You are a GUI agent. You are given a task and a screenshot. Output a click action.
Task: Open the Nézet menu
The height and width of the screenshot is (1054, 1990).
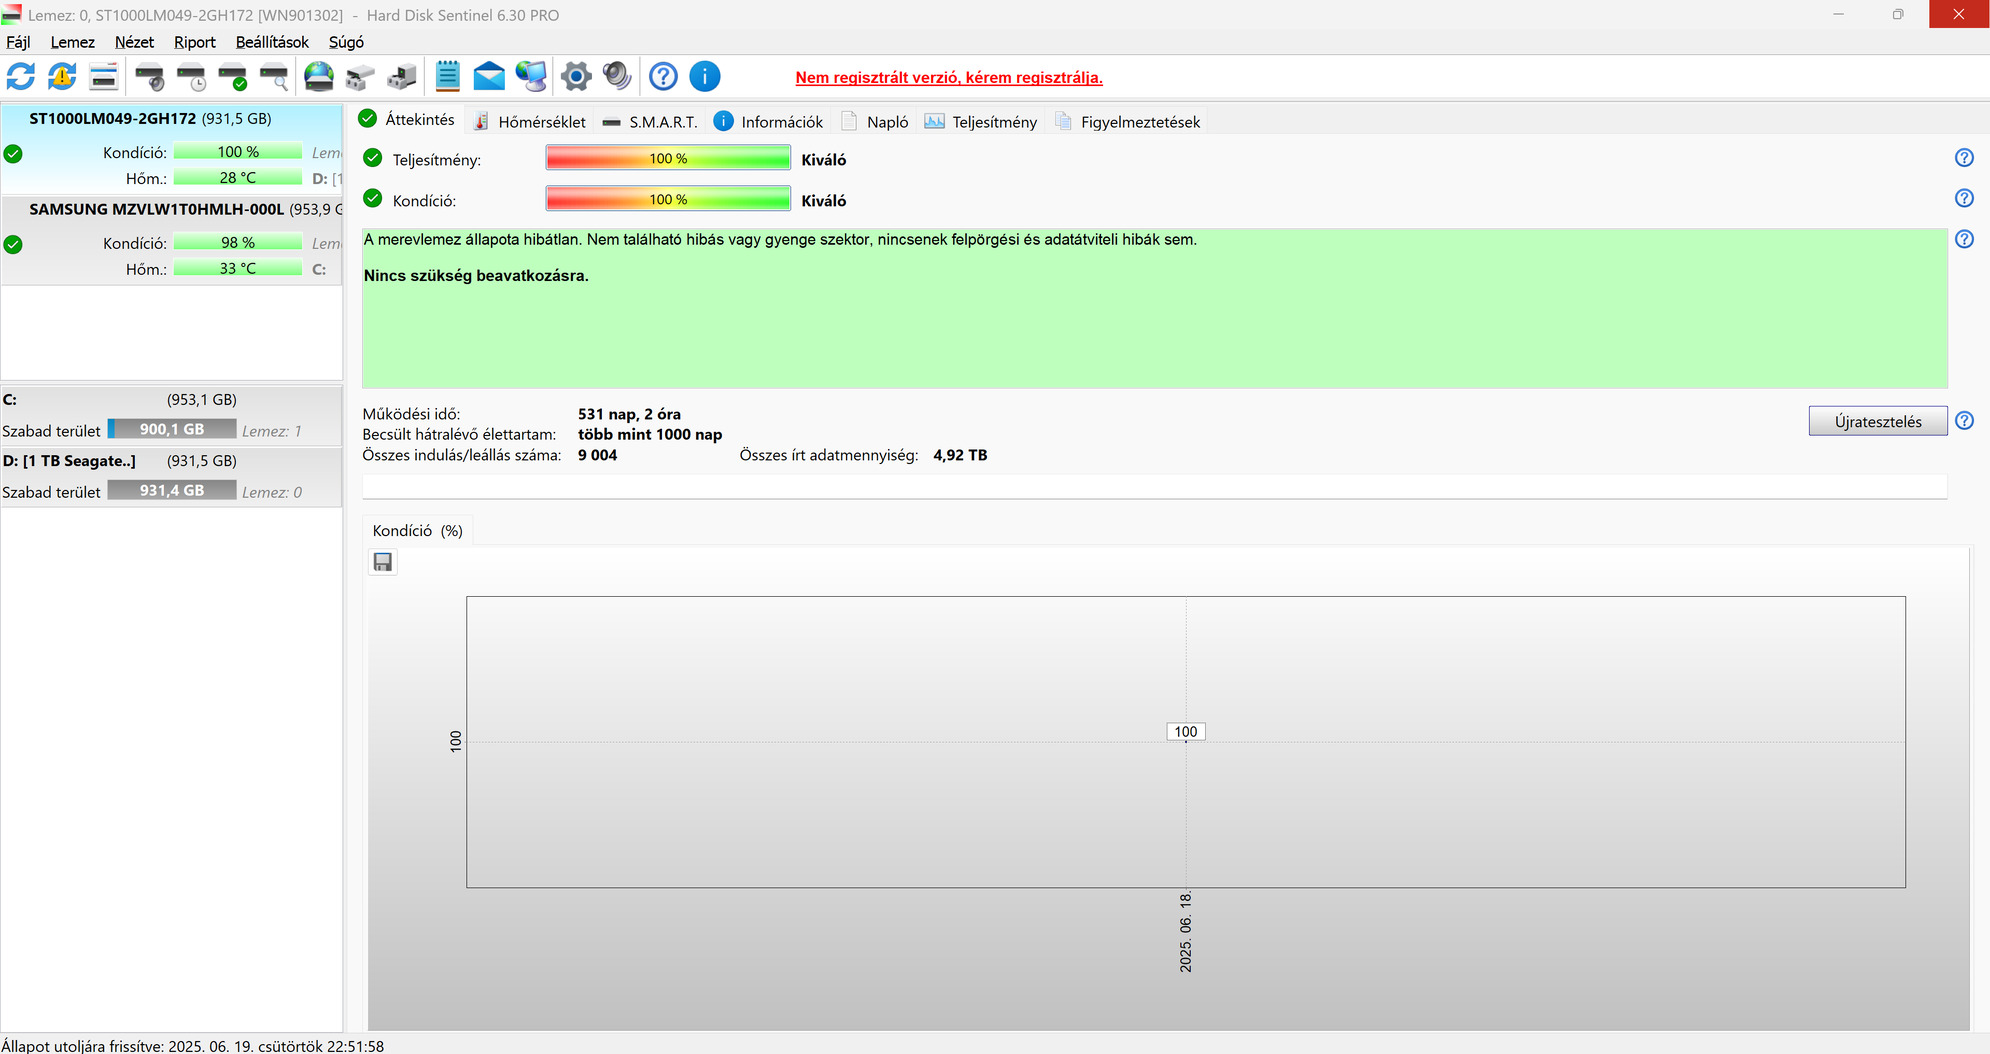[x=134, y=42]
